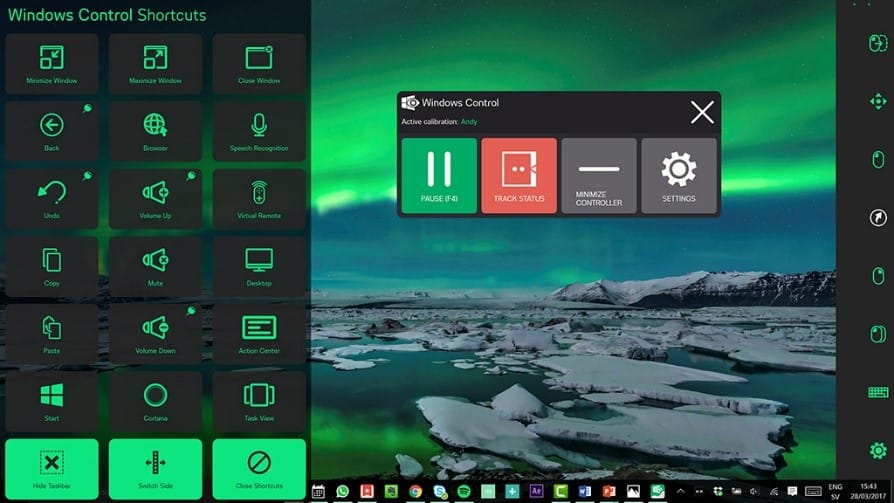
Task: Open the Task View shortcut
Action: [259, 401]
